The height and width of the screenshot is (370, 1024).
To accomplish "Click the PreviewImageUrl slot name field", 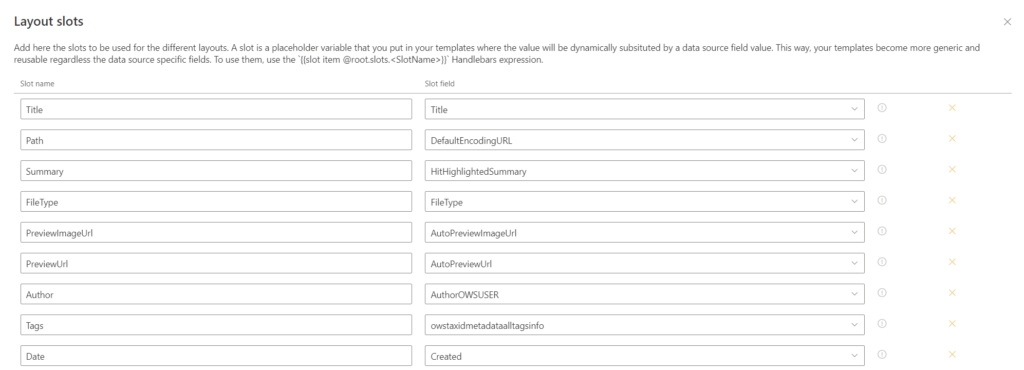I will pyautogui.click(x=216, y=232).
